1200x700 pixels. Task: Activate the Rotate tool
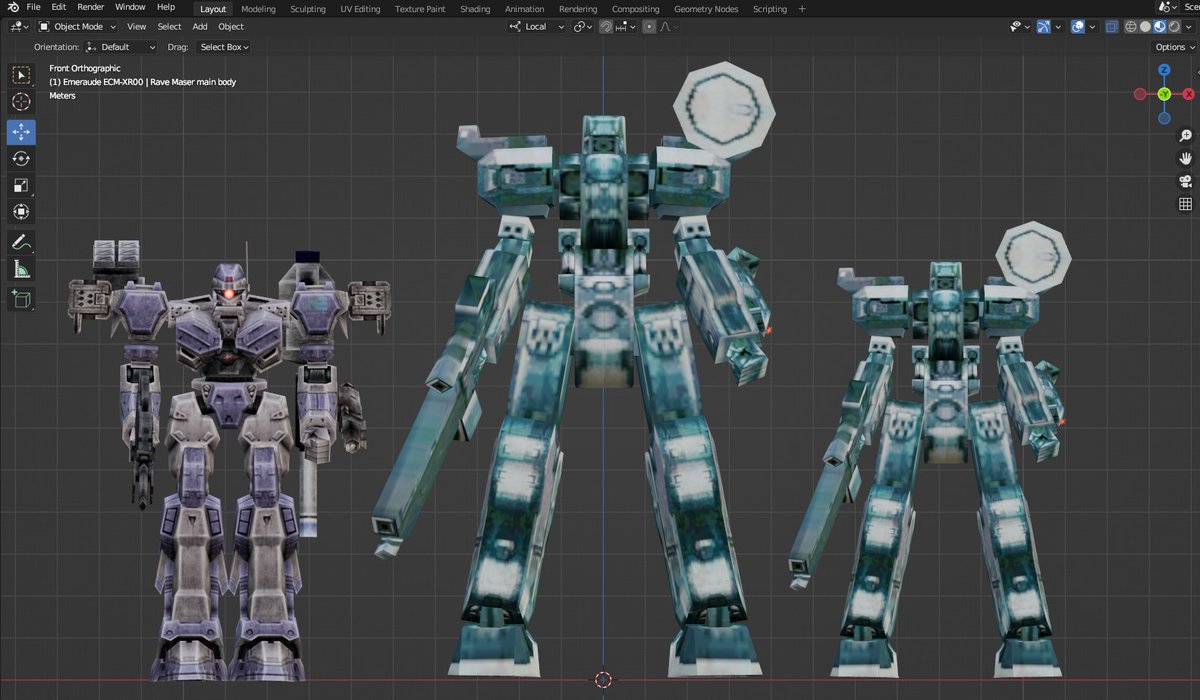[x=21, y=159]
